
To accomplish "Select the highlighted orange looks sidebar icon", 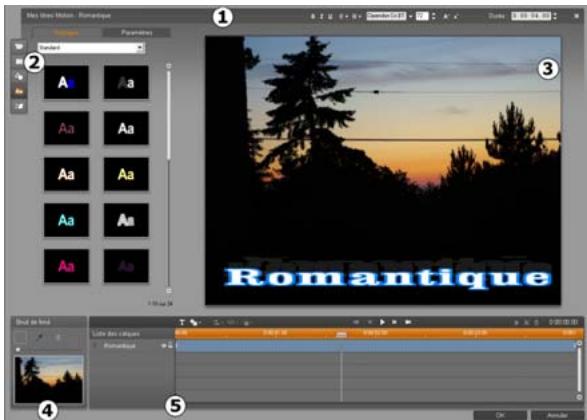I will click(19, 91).
